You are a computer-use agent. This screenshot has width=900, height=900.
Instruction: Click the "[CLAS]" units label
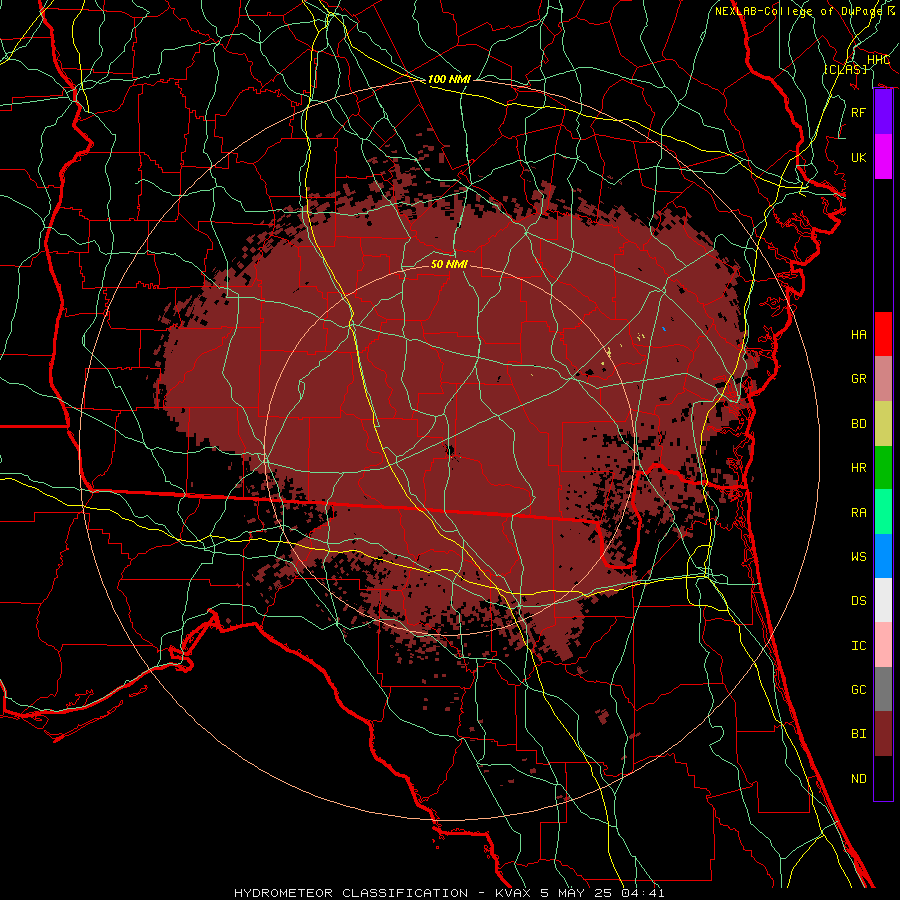pos(845,69)
